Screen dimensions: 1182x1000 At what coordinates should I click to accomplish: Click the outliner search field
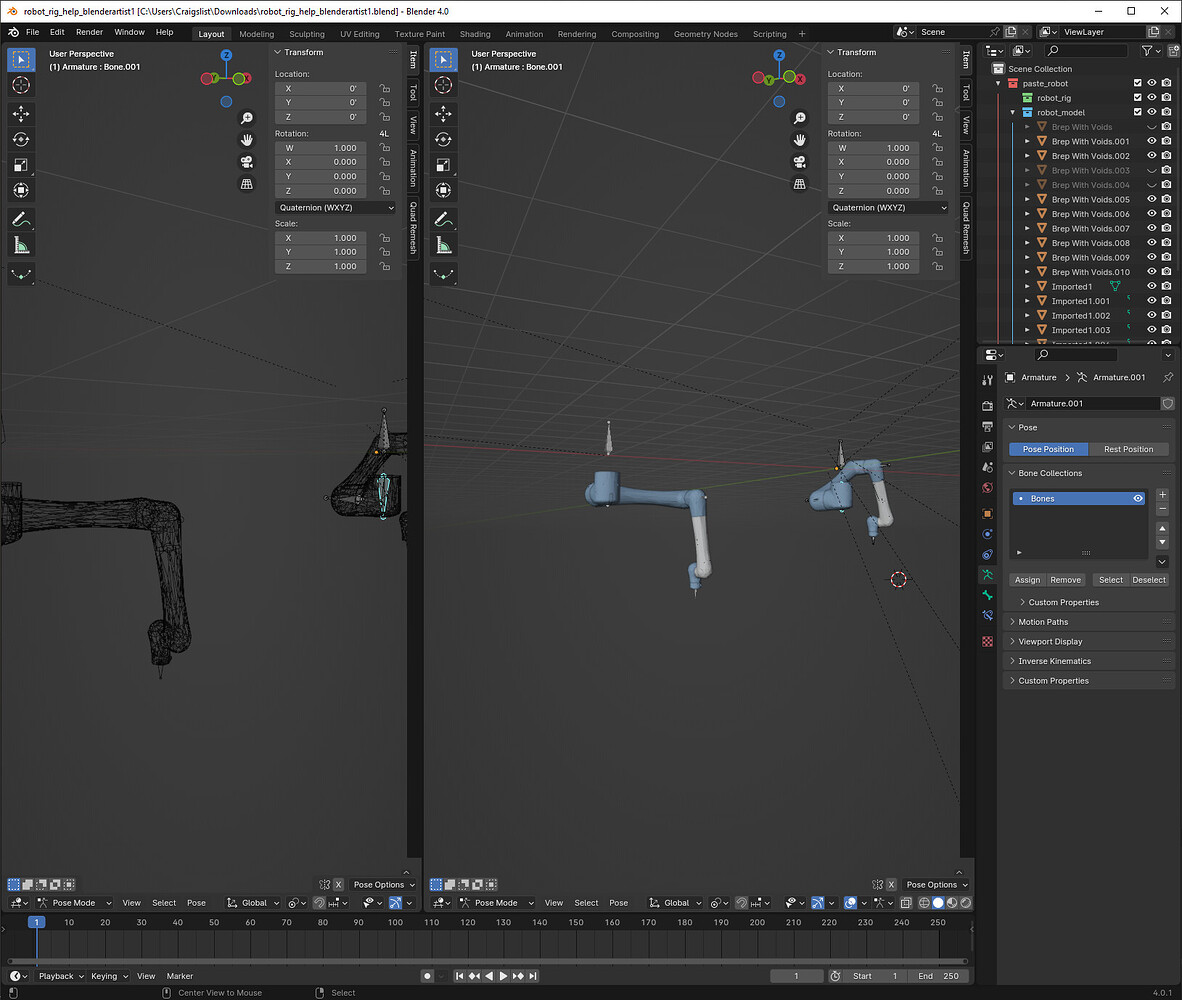(1086, 50)
